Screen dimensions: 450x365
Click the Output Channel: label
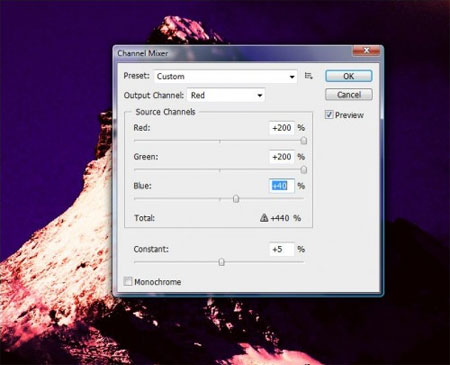click(x=154, y=95)
